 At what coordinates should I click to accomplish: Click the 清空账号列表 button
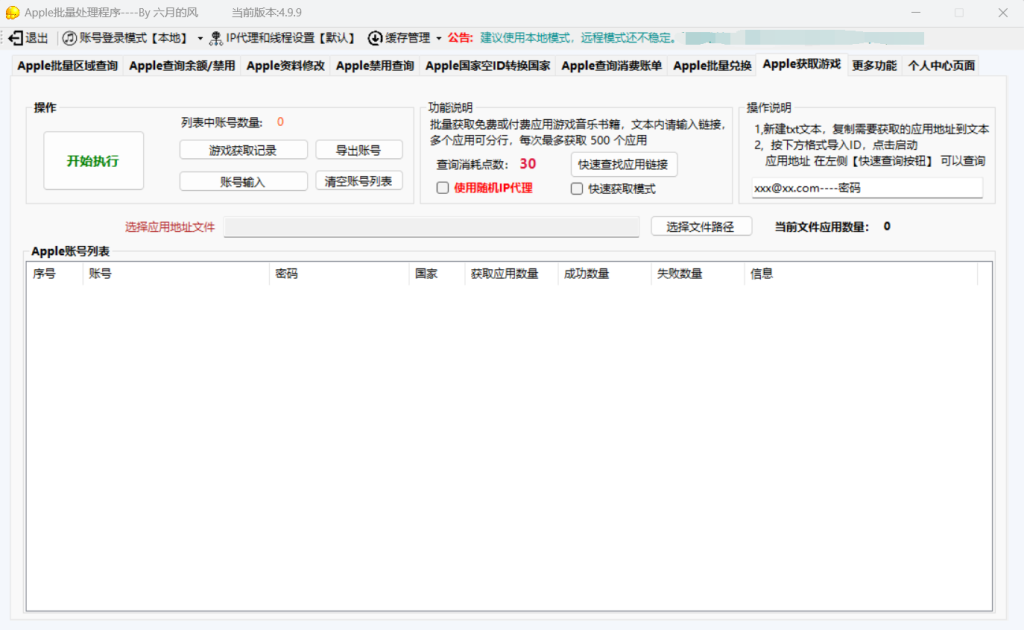(359, 181)
